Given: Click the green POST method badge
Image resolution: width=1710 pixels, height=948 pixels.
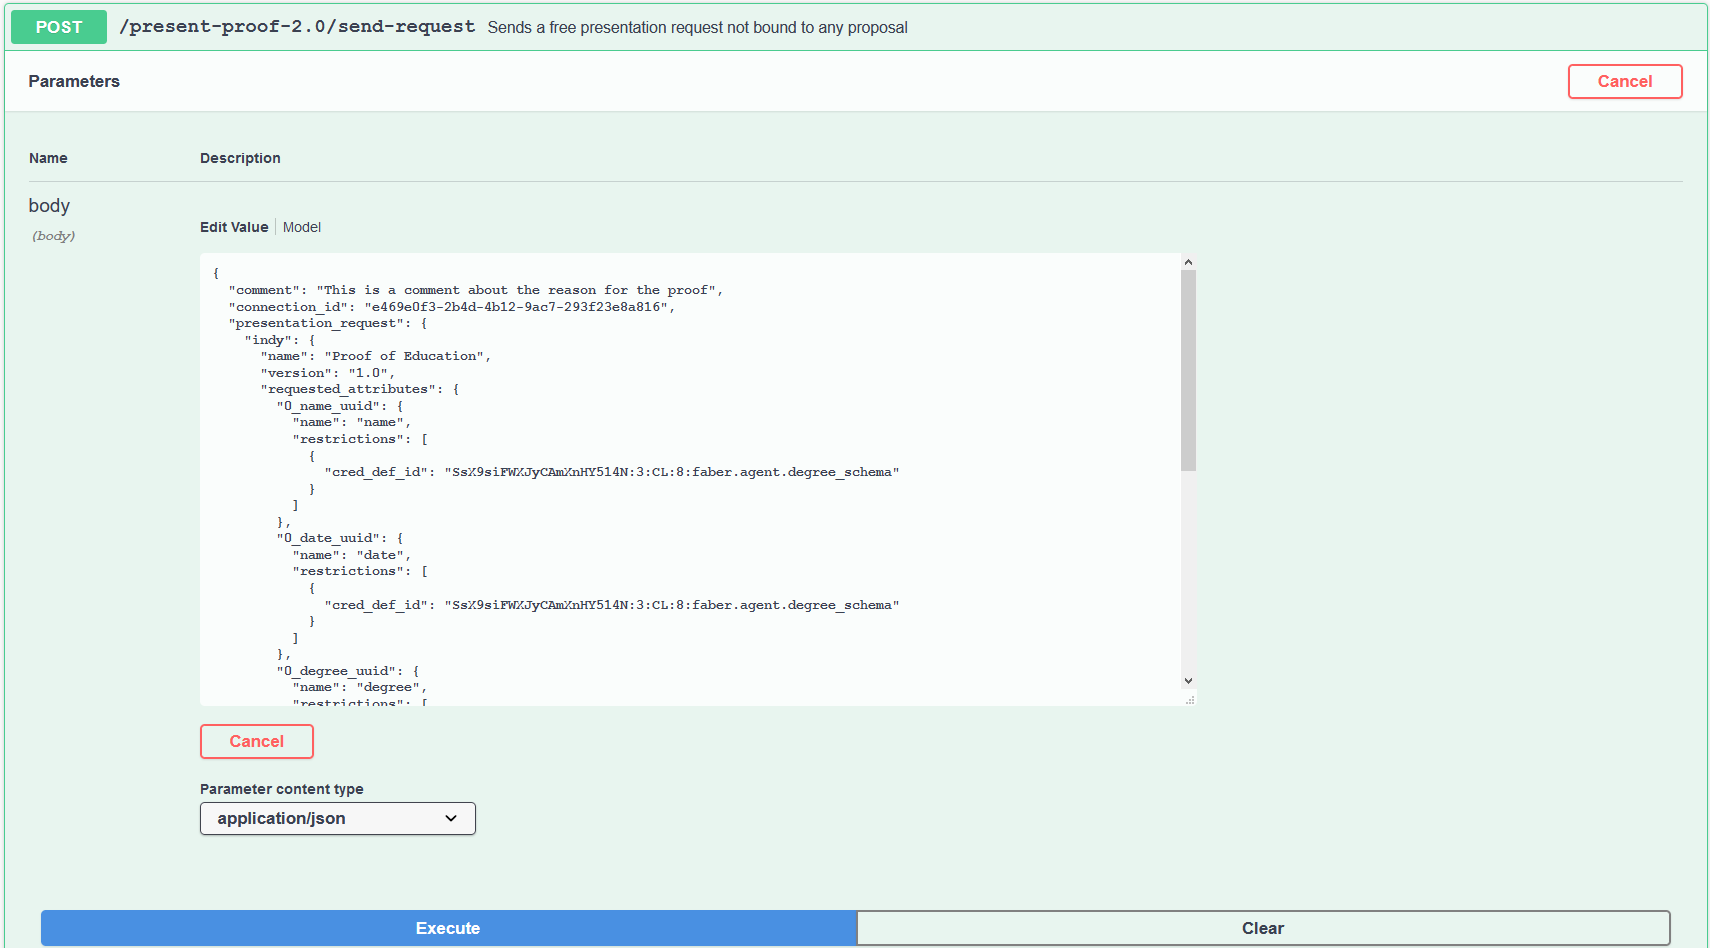Looking at the screenshot, I should point(59,27).
